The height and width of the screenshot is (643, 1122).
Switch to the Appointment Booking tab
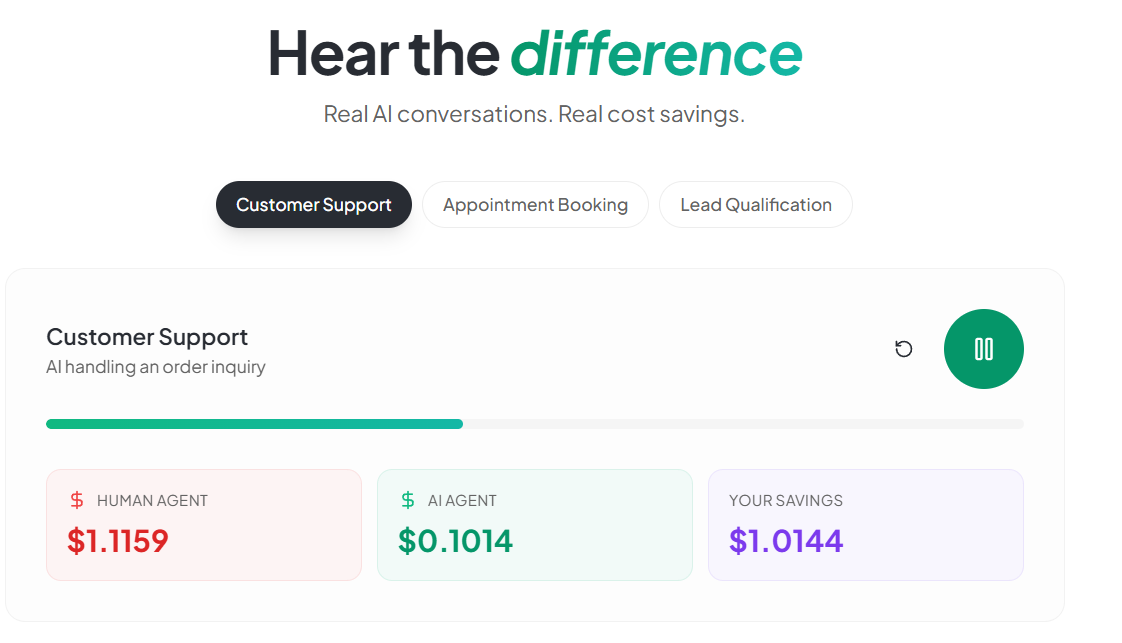[535, 205]
